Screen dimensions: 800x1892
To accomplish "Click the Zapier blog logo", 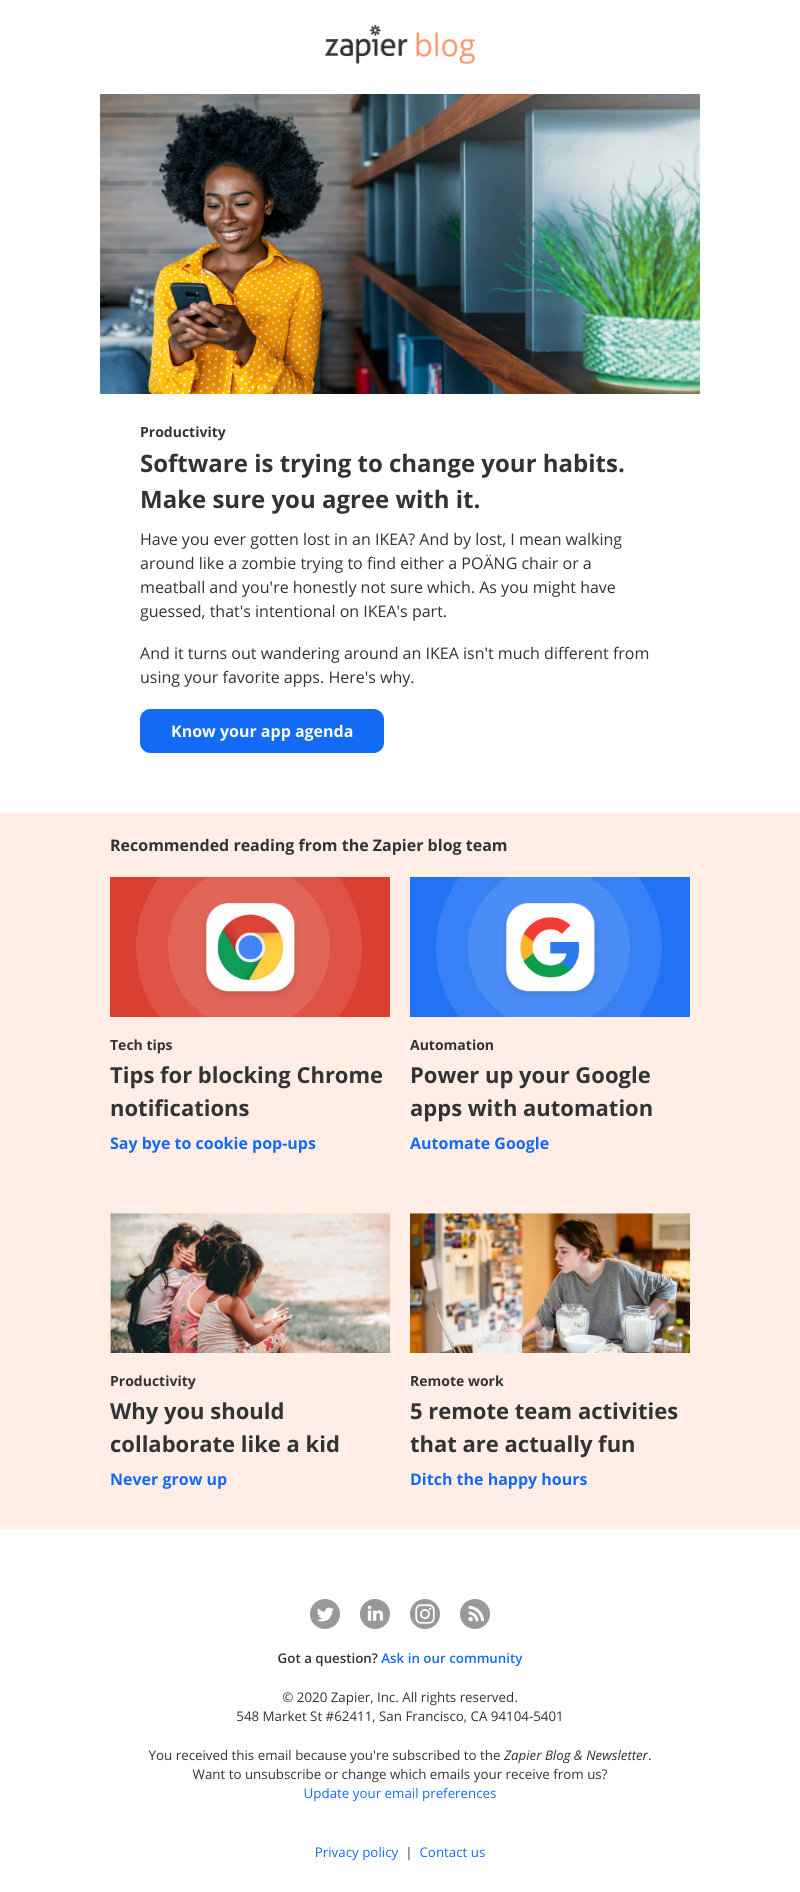I will click(400, 45).
